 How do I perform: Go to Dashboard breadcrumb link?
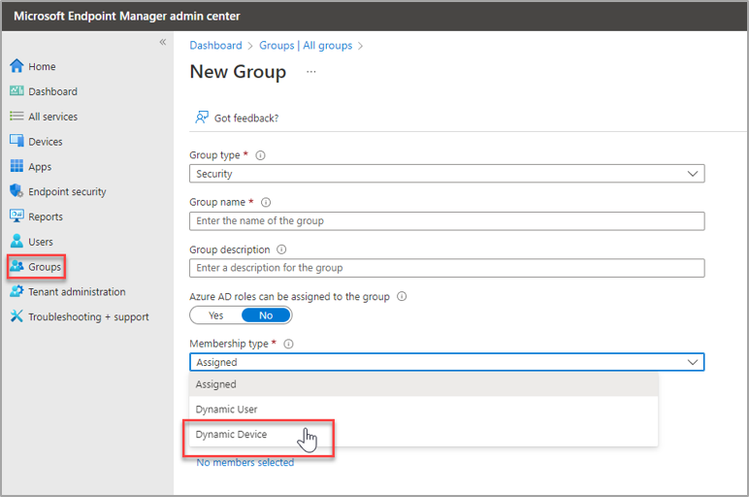215,46
